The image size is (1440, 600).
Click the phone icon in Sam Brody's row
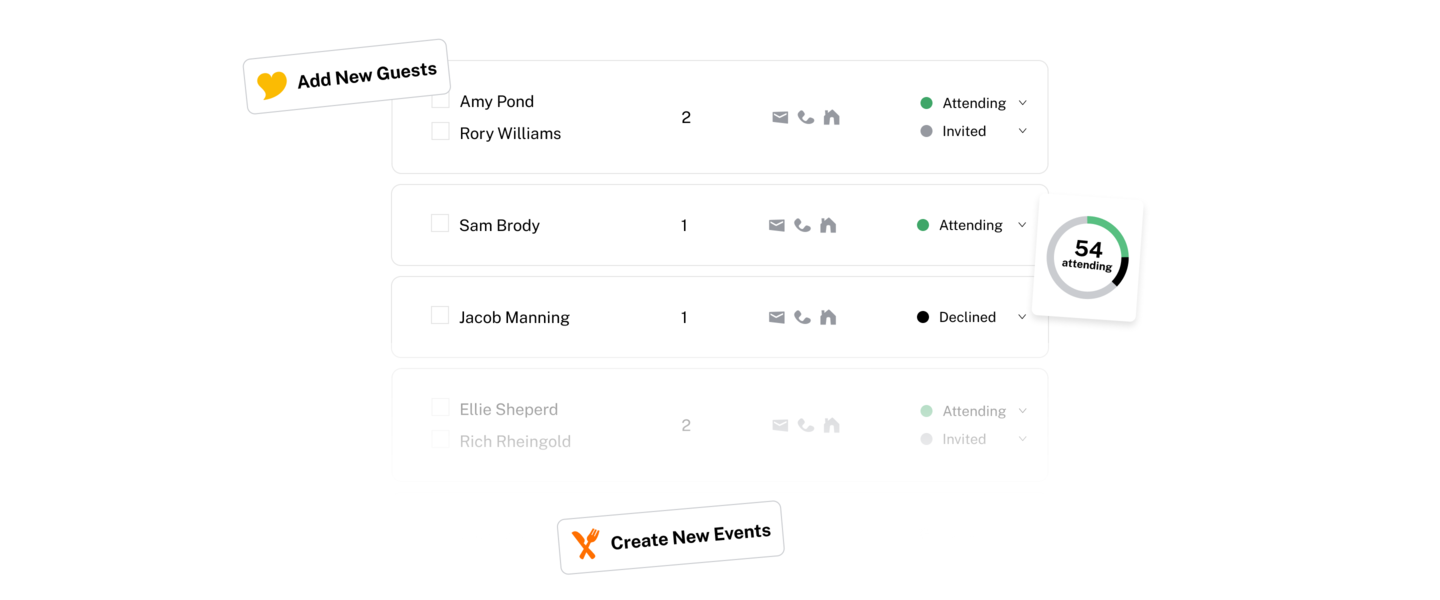(x=802, y=225)
